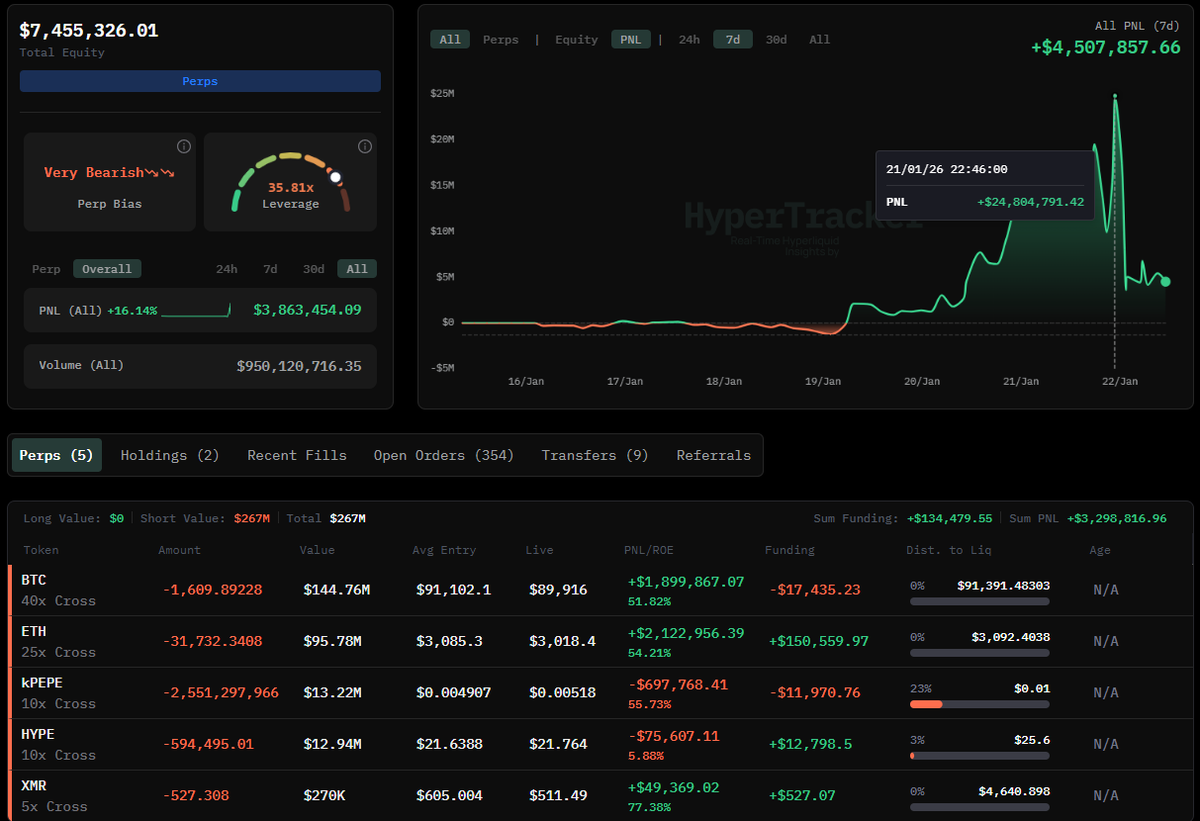The height and width of the screenshot is (821, 1200).
Task: Go to the Transfers (9) tab
Action: 595,455
